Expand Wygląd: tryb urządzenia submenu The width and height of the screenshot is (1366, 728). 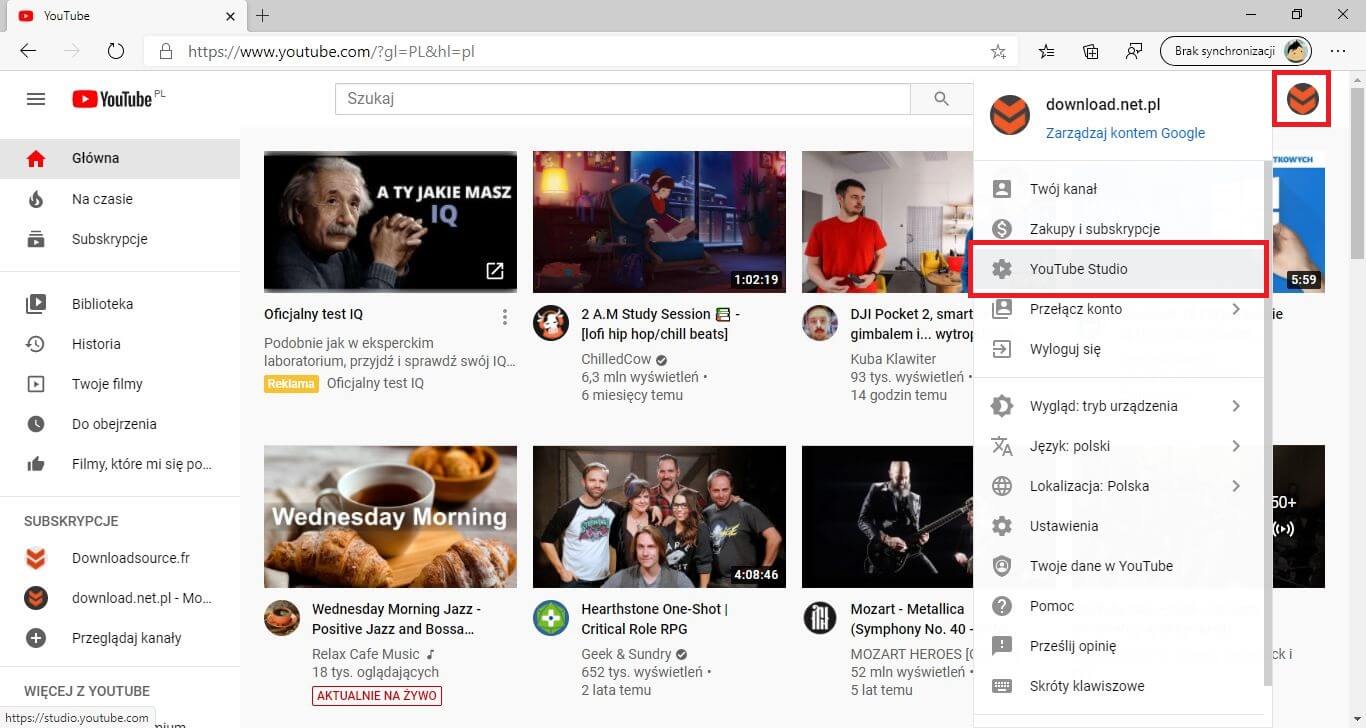click(x=1236, y=406)
